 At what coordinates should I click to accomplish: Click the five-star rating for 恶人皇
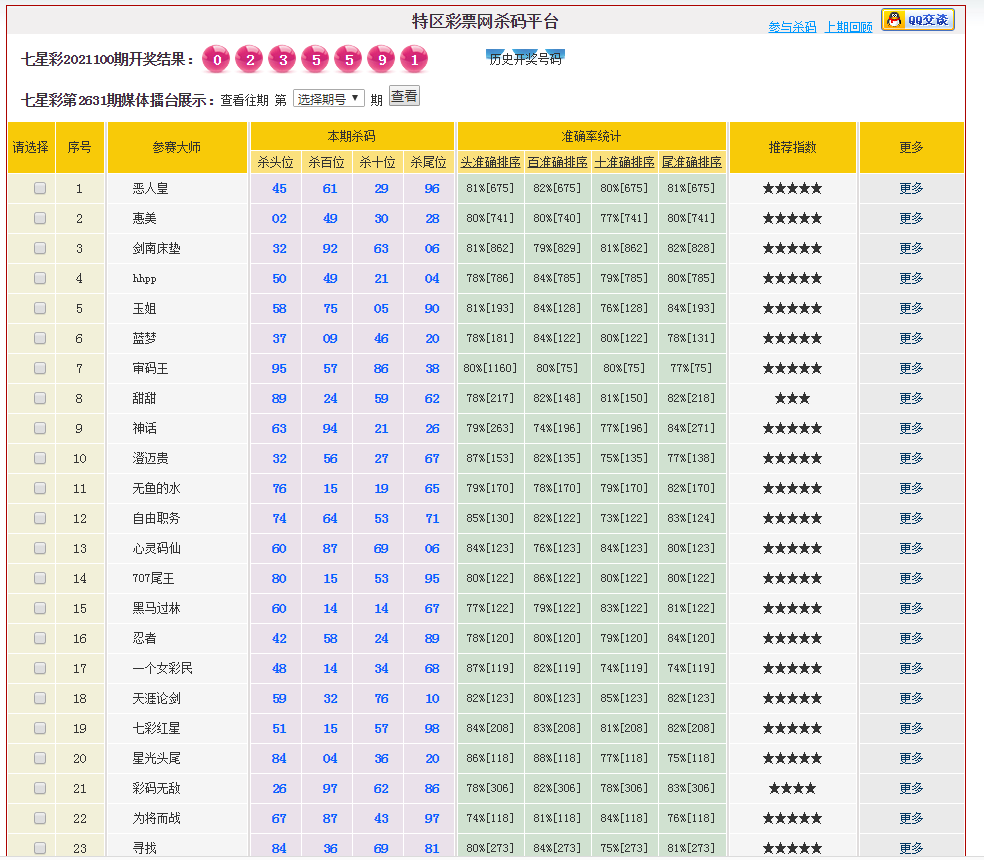(x=792, y=188)
